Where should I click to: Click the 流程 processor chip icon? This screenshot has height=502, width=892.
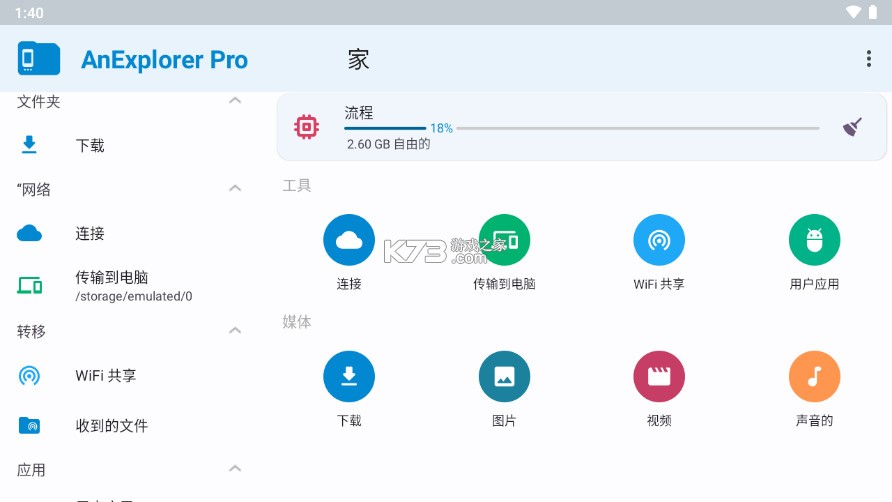[x=307, y=127]
